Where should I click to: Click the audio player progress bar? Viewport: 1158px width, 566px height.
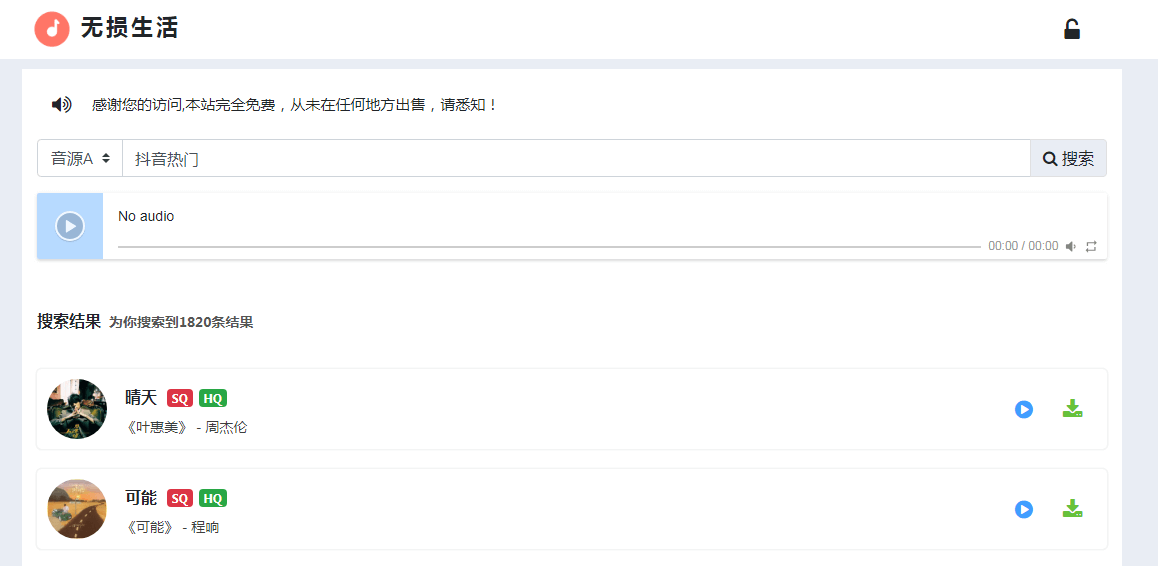tap(548, 246)
